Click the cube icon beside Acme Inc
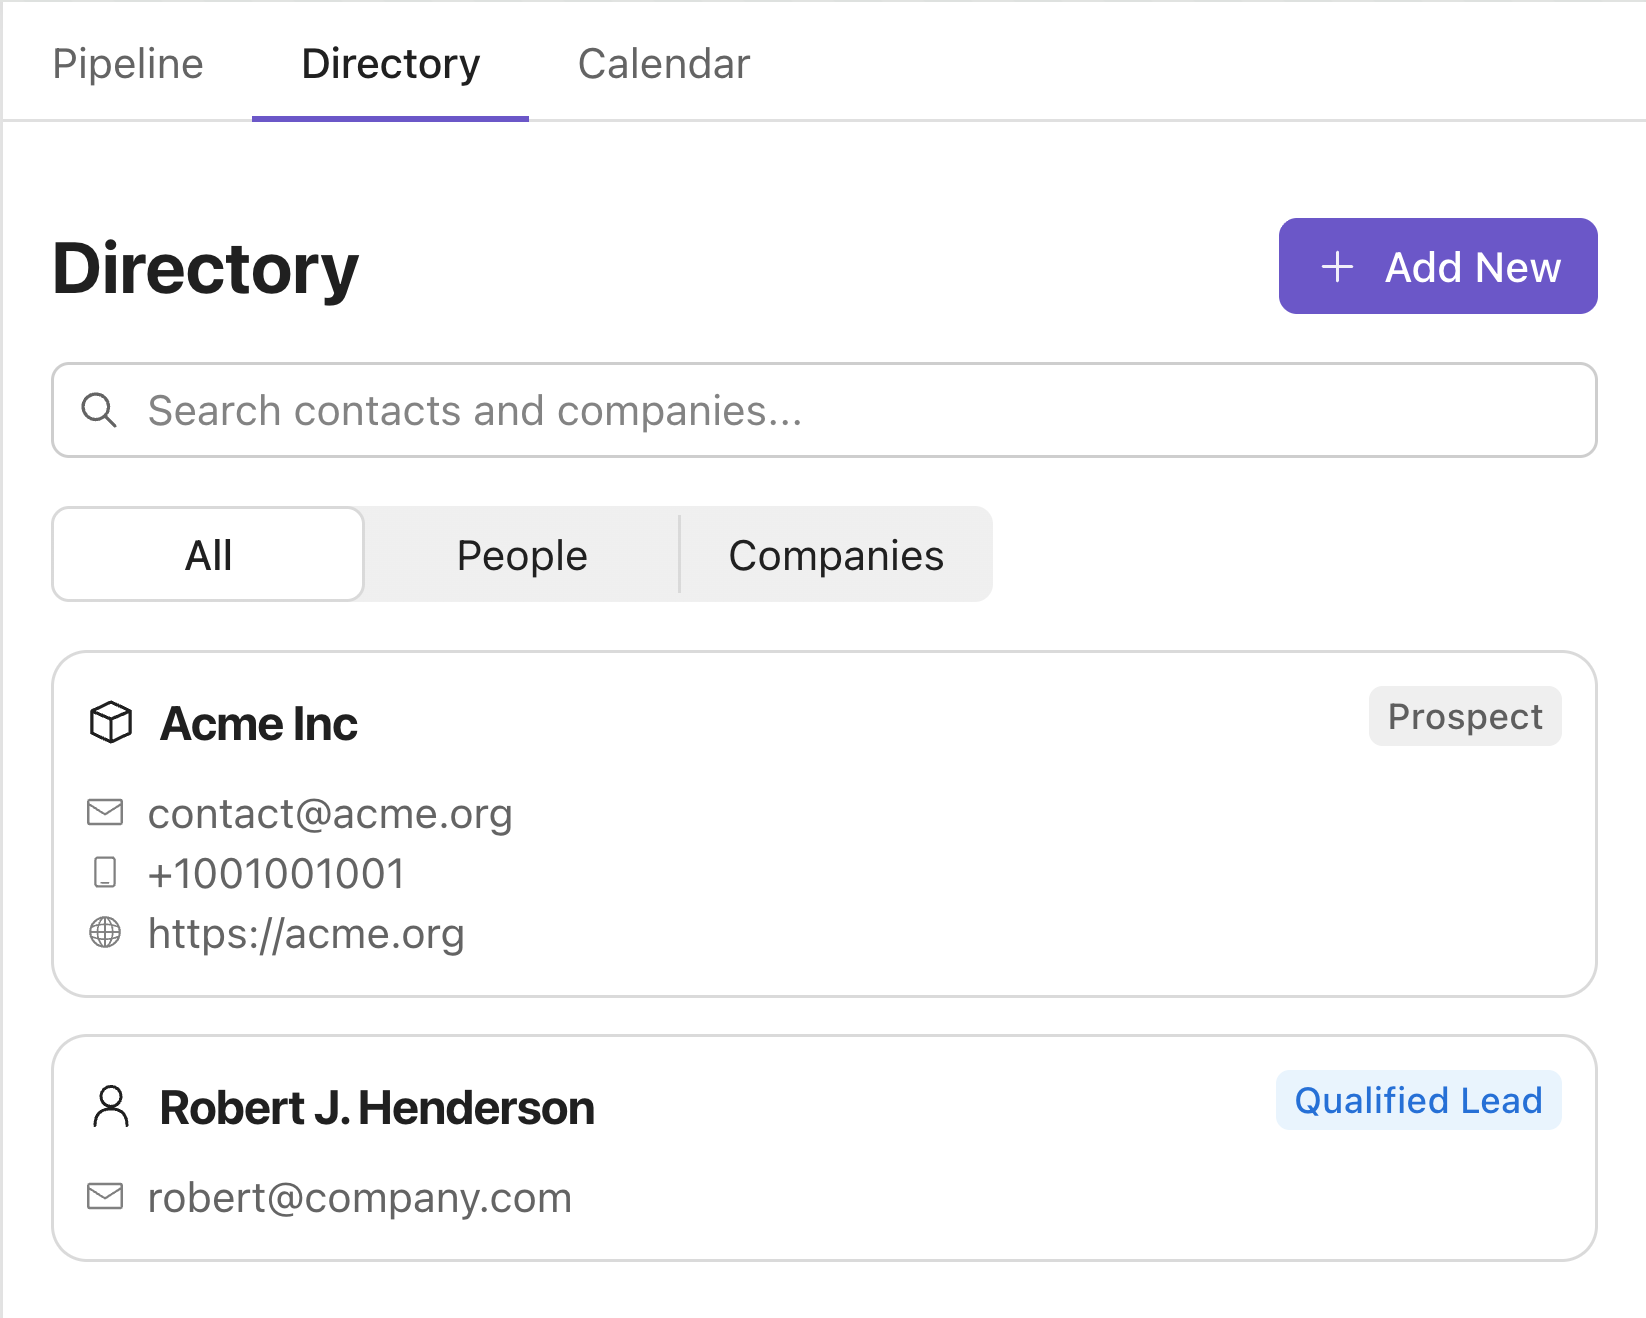 (x=110, y=722)
